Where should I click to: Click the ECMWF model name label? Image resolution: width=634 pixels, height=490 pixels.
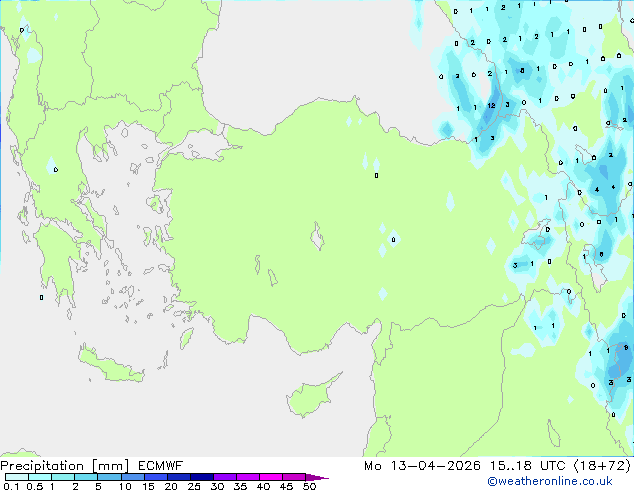(161, 466)
